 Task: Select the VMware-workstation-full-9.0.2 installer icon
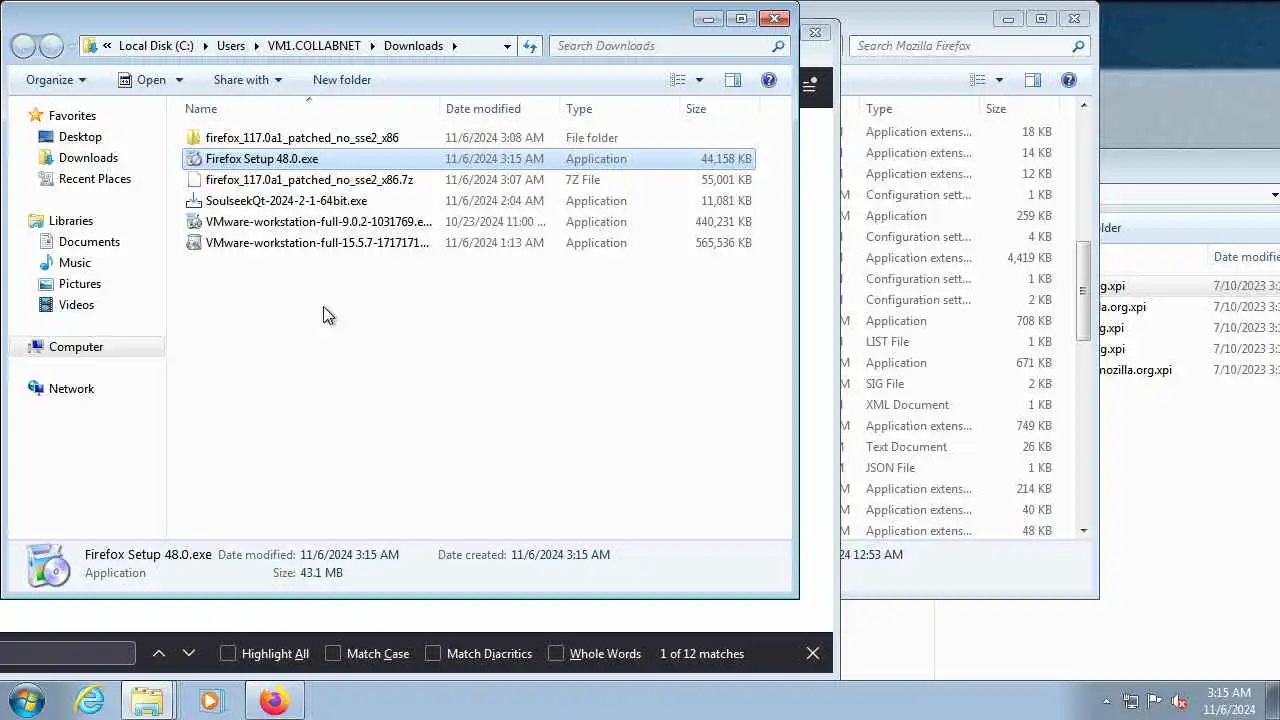(x=194, y=222)
